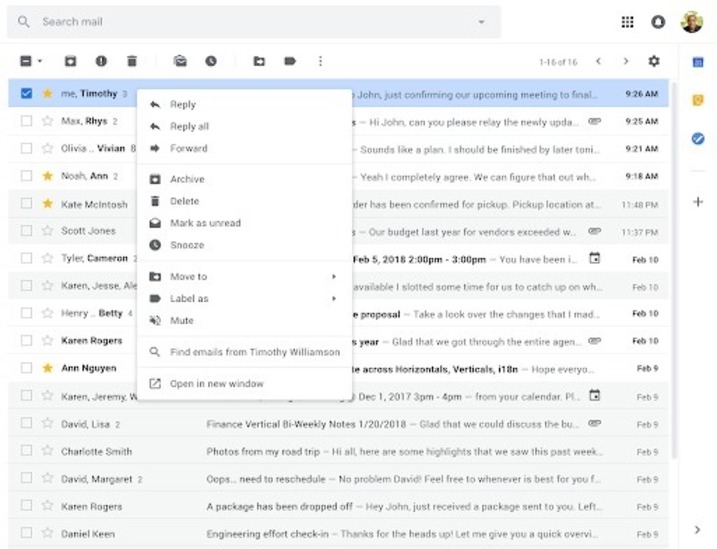This screenshot has width=717, height=549.
Task: Unstar the Kate McIntosh email
Action: (x=48, y=204)
